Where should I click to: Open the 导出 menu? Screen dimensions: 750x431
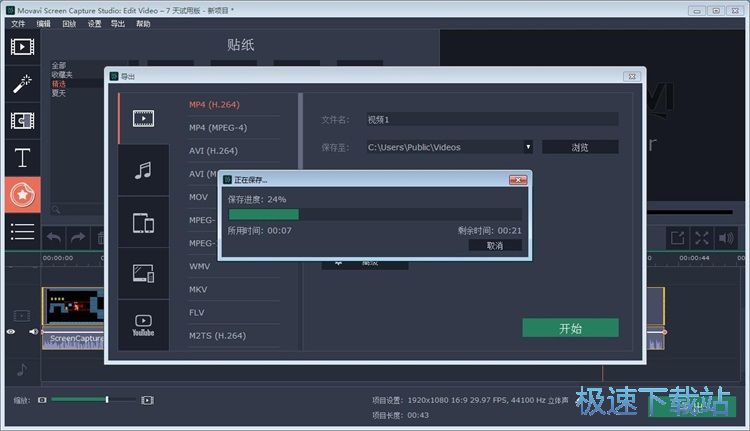[x=118, y=23]
